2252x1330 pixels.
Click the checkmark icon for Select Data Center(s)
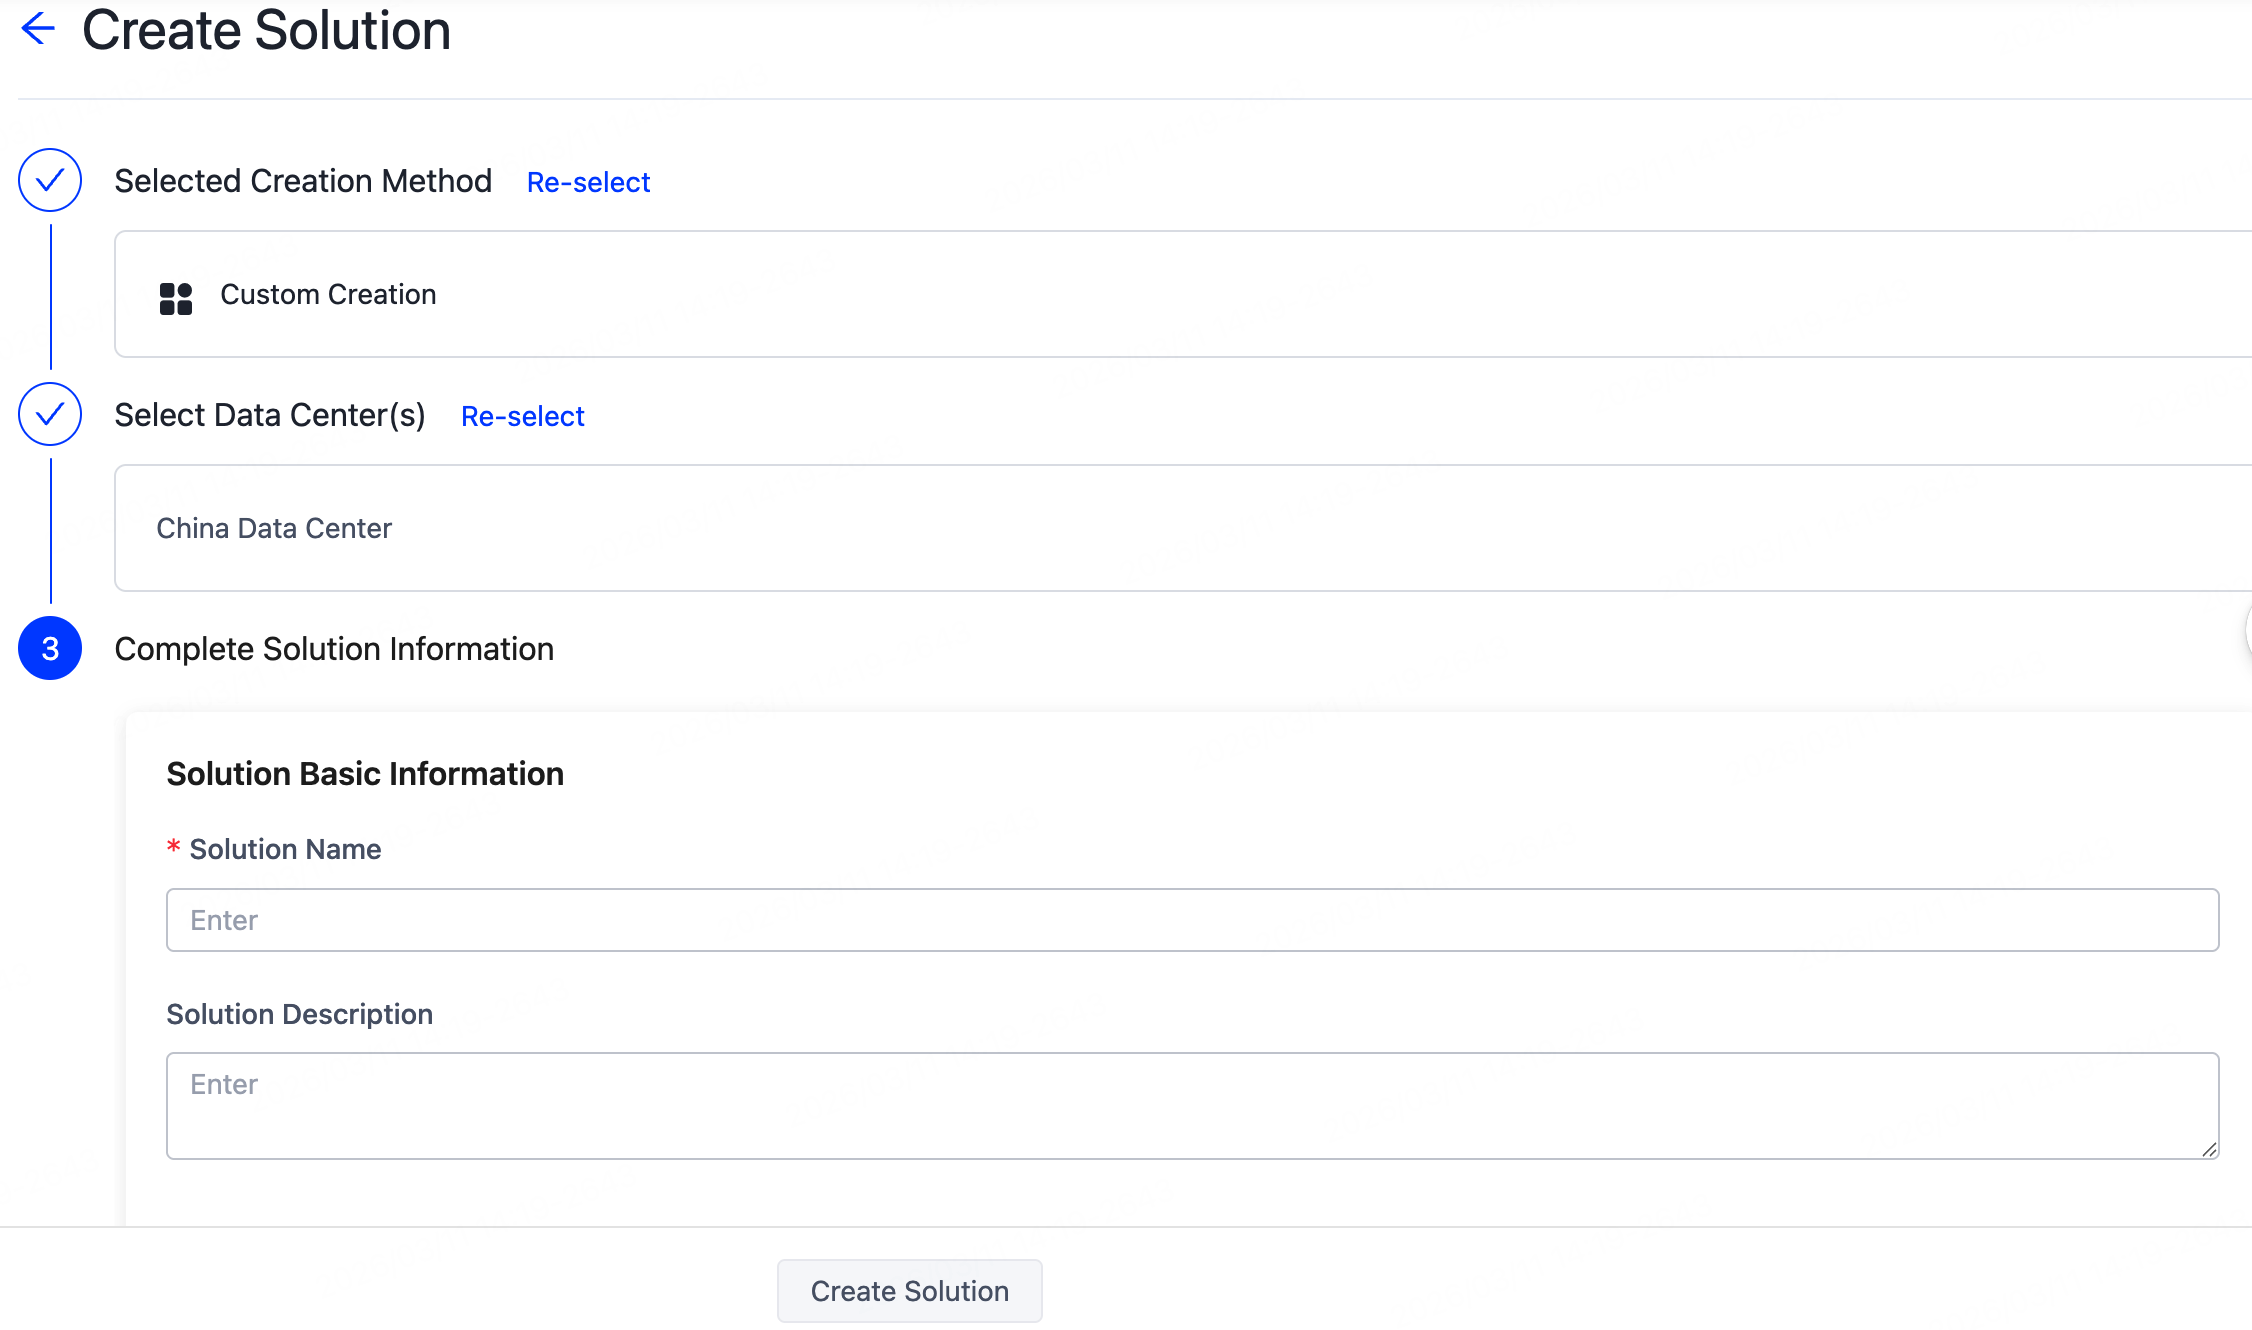[x=50, y=414]
